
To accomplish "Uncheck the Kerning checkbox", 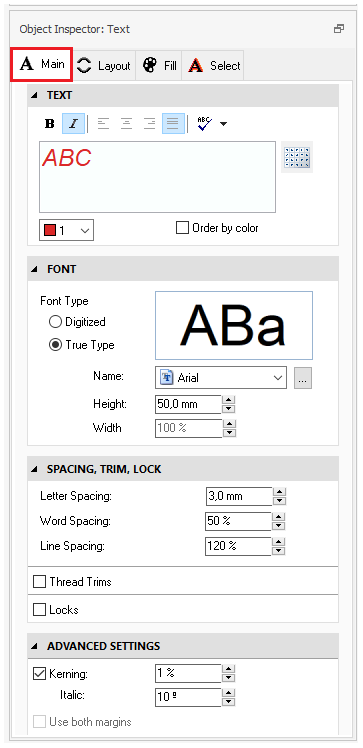I will (39, 674).
